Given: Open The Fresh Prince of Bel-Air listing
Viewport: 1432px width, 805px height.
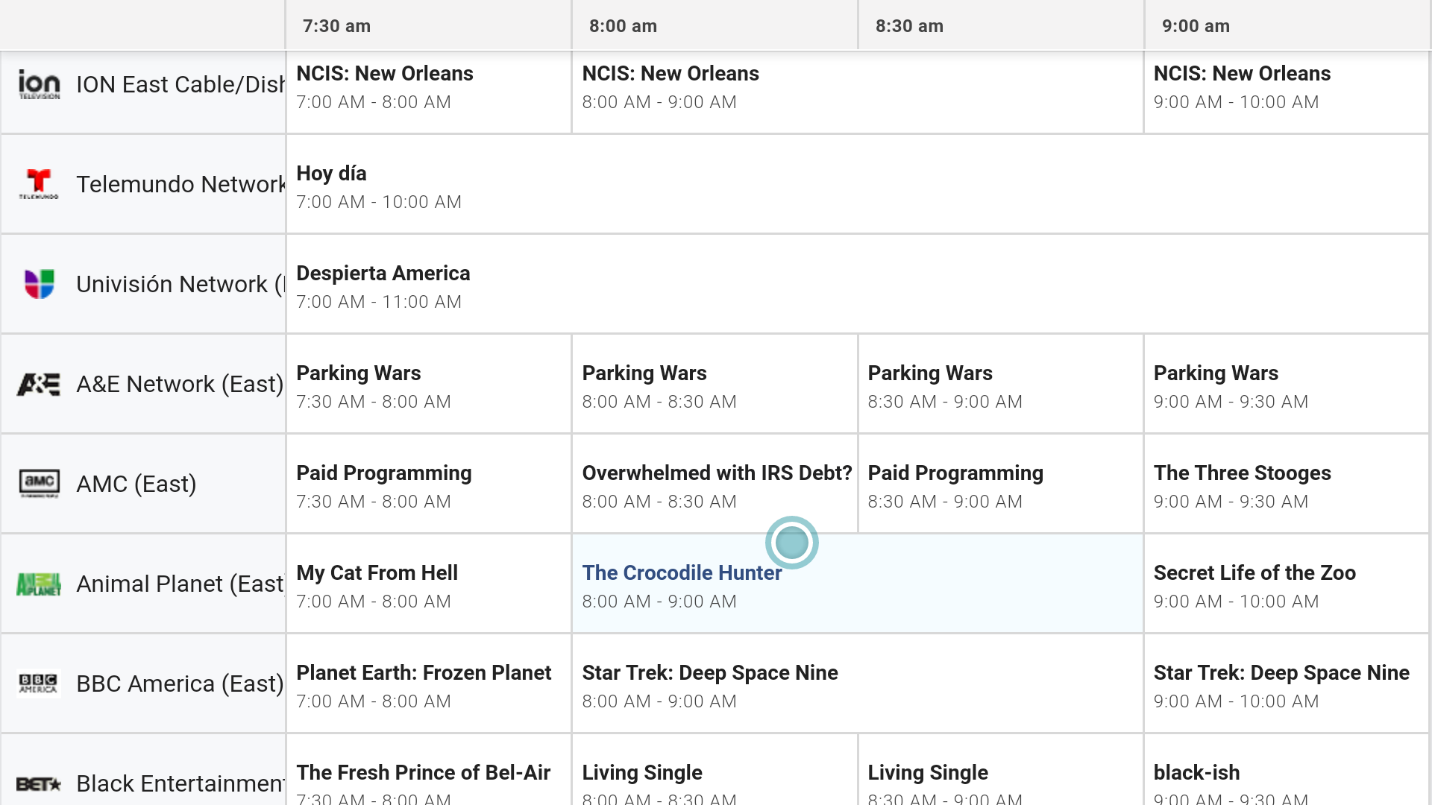Looking at the screenshot, I should (x=428, y=770).
